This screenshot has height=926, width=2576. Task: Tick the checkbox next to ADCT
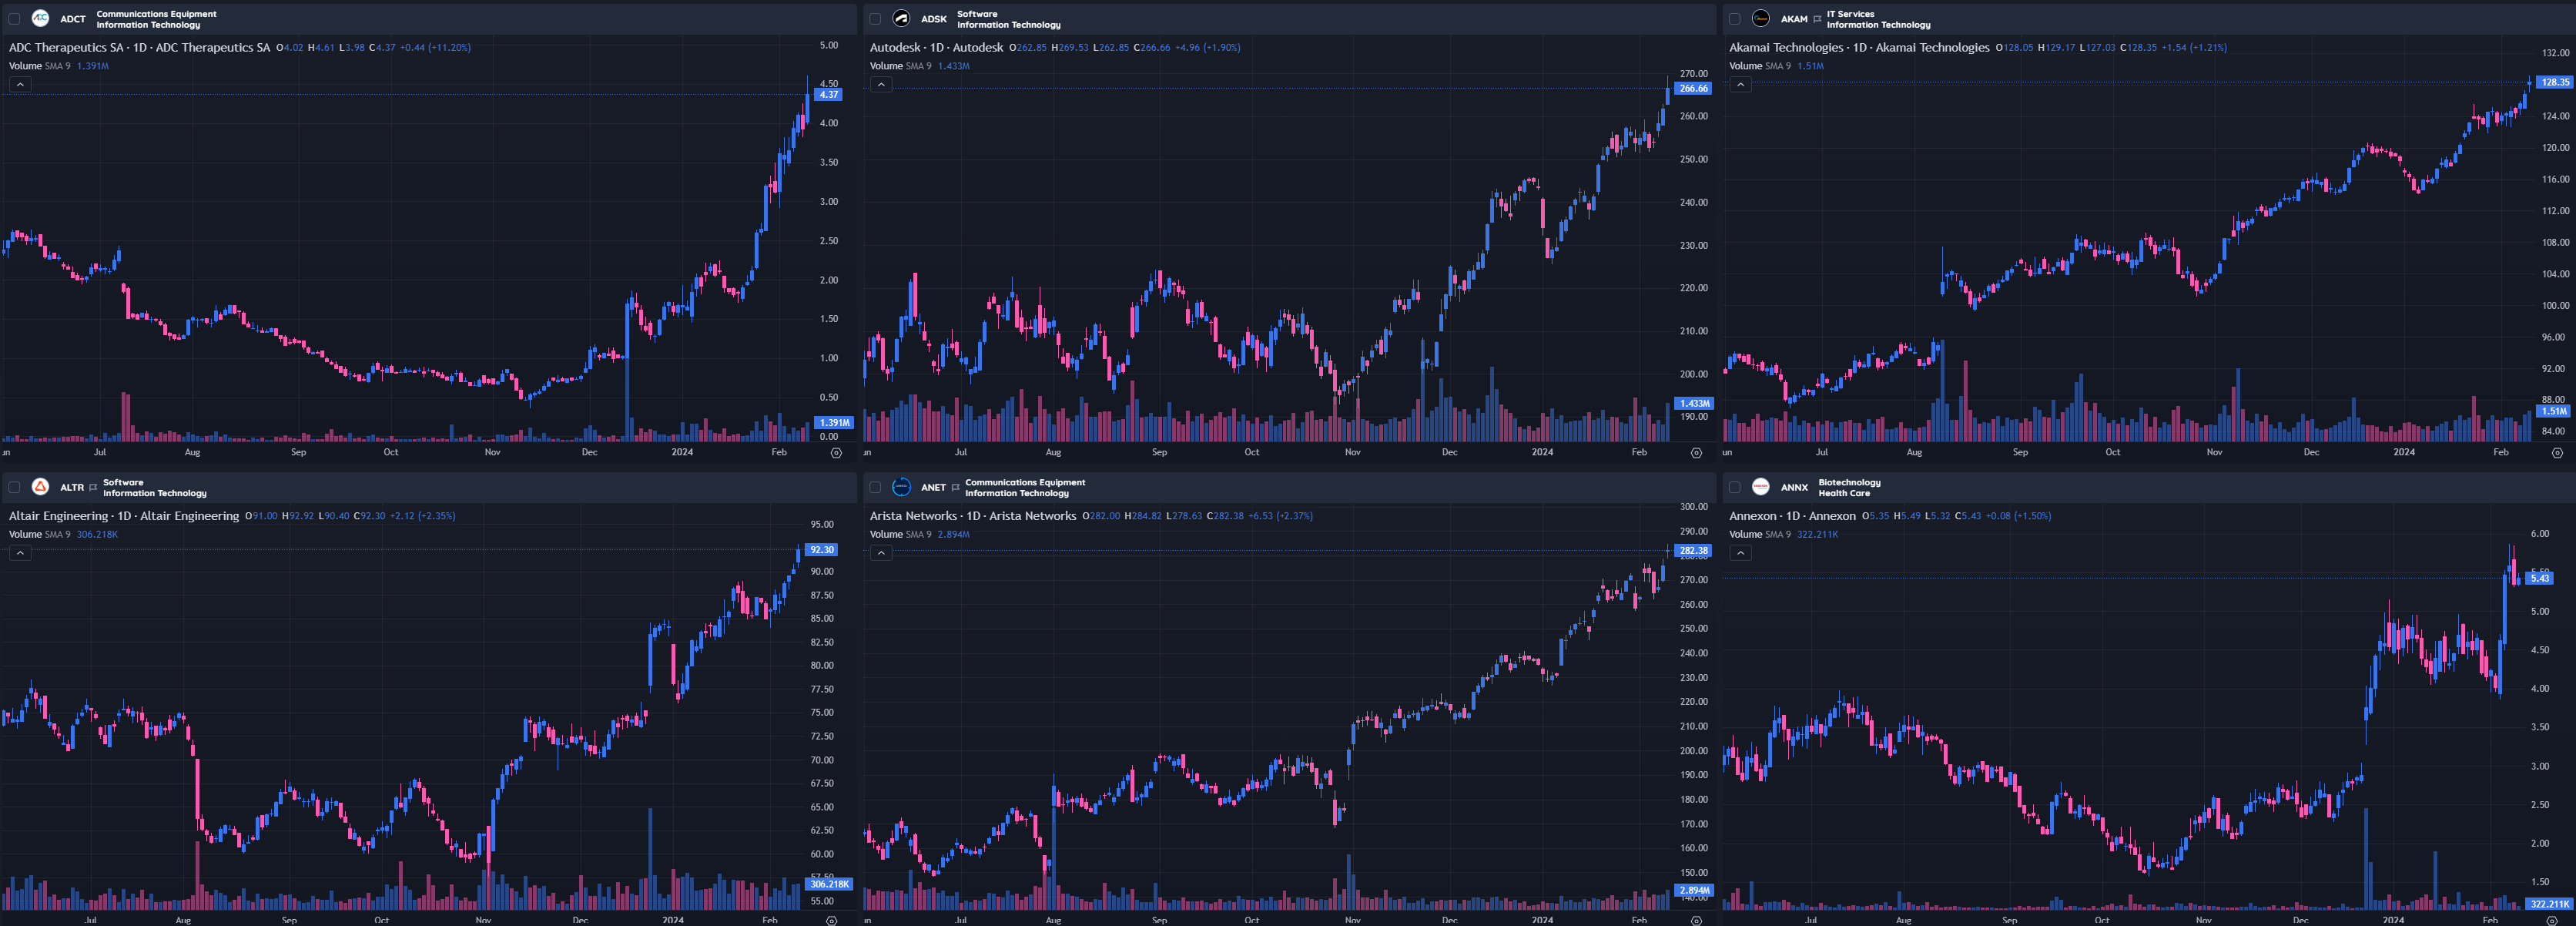point(14,19)
